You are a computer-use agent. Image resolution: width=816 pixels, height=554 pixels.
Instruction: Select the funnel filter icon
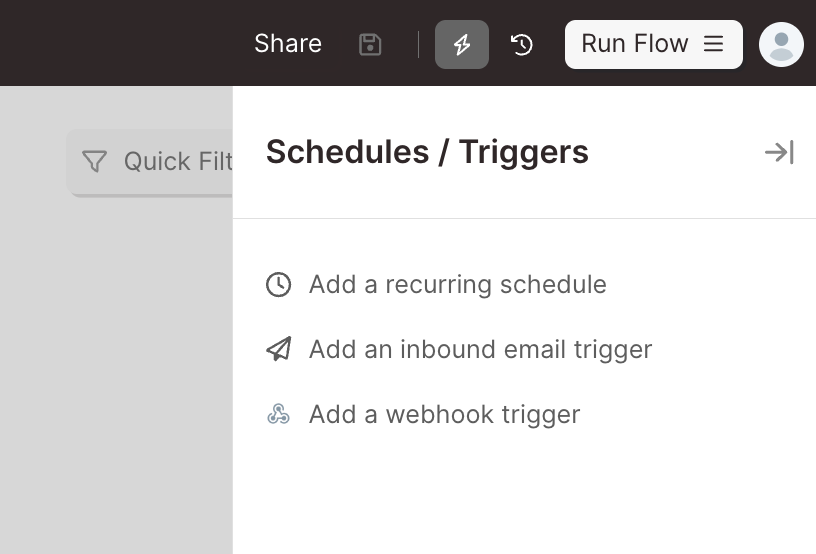(94, 161)
